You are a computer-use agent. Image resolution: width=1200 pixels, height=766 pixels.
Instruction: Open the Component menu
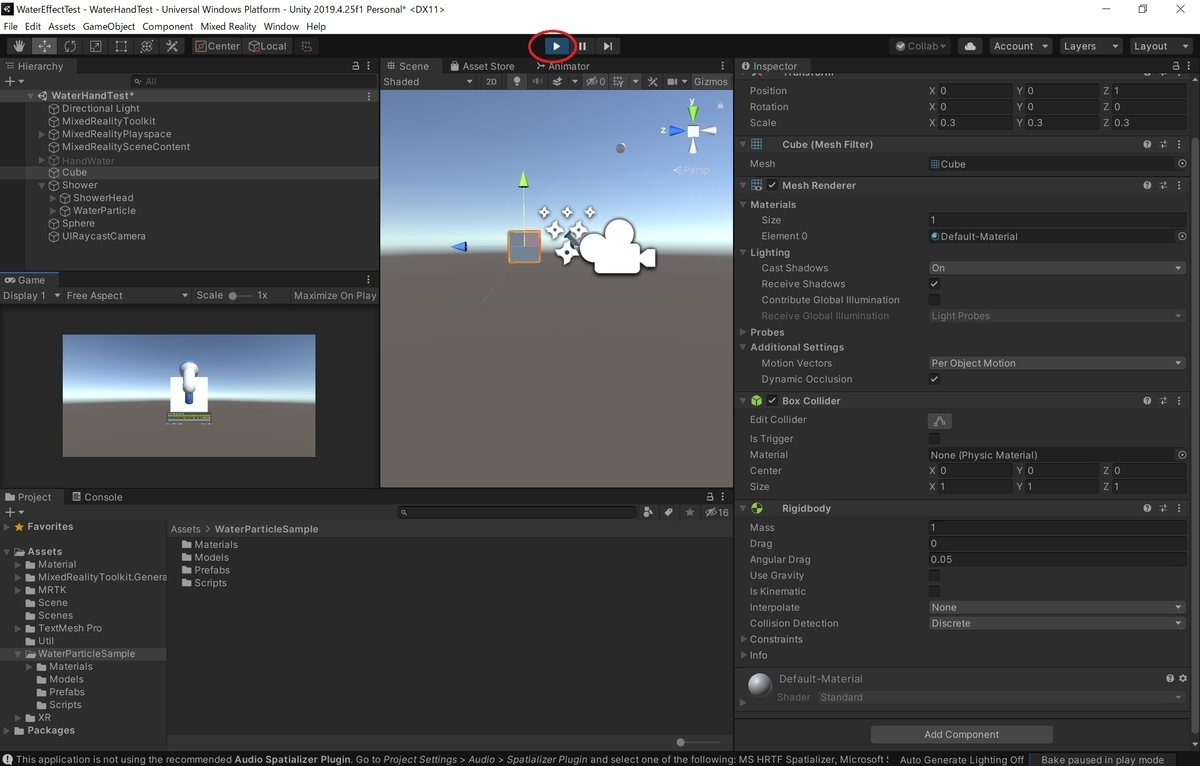click(x=168, y=26)
